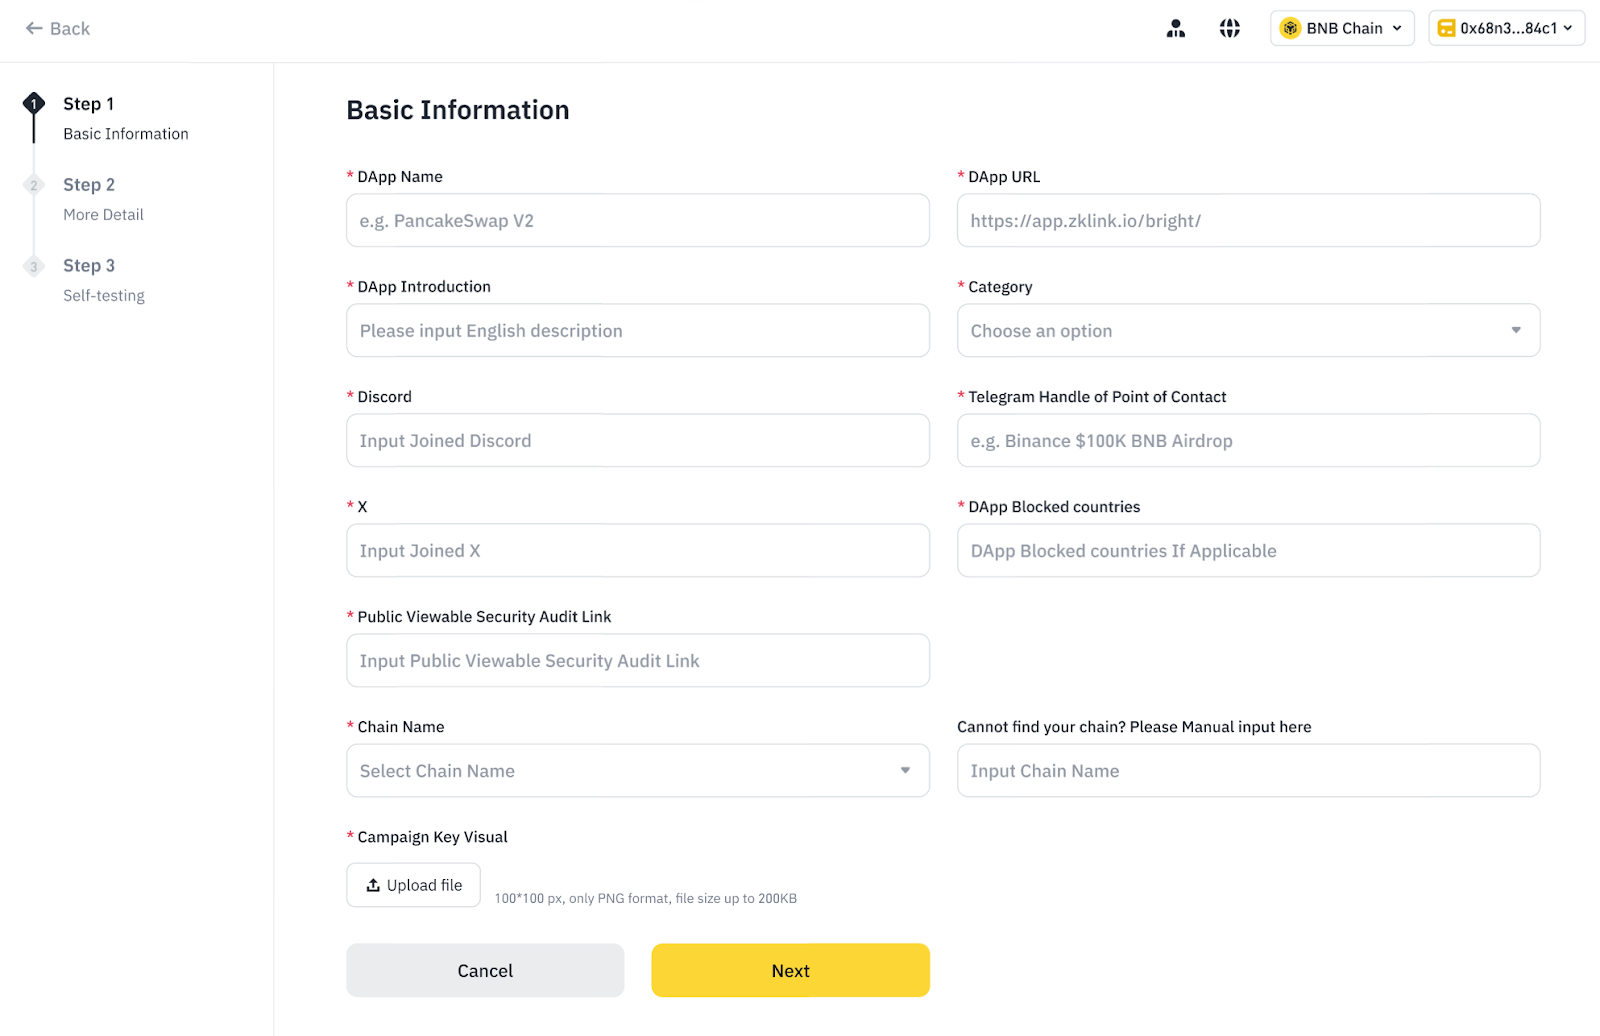Go to Step 2 More Detail

click(x=89, y=185)
